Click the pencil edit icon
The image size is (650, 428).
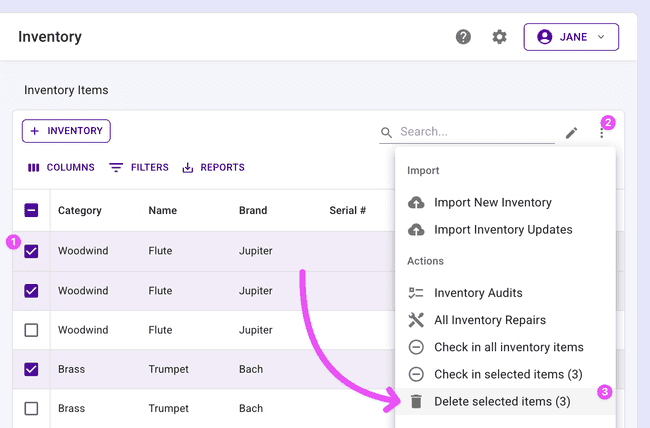[572, 133]
